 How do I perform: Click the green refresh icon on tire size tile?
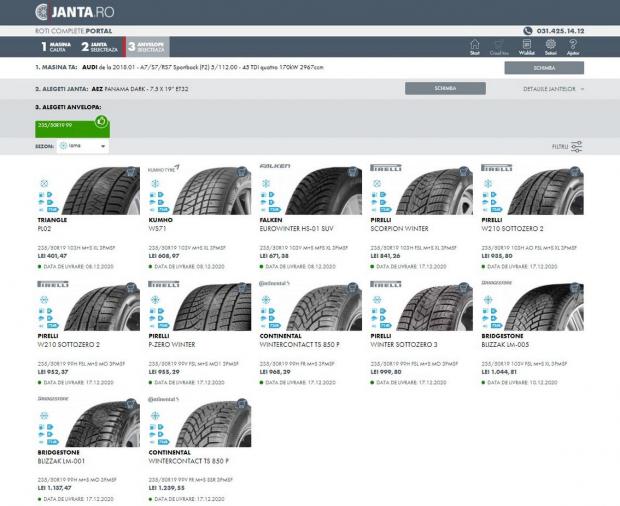click(x=100, y=122)
